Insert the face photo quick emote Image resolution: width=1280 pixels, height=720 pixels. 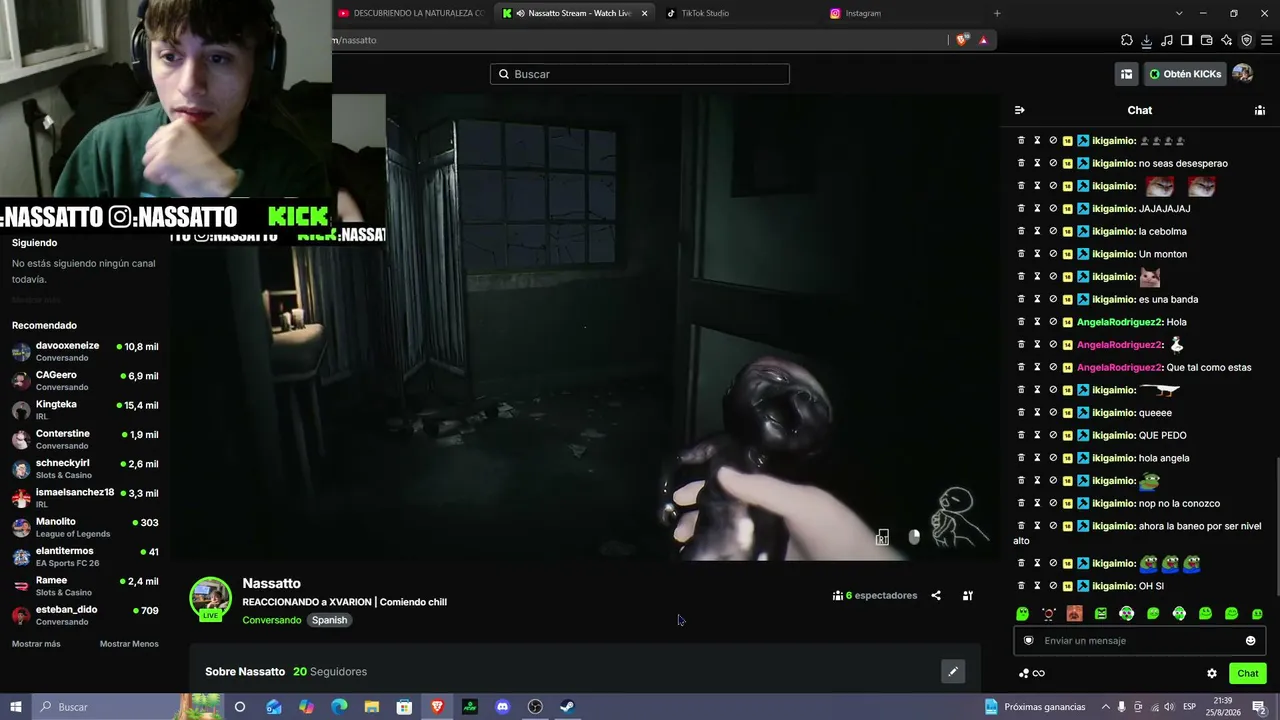(x=1074, y=613)
